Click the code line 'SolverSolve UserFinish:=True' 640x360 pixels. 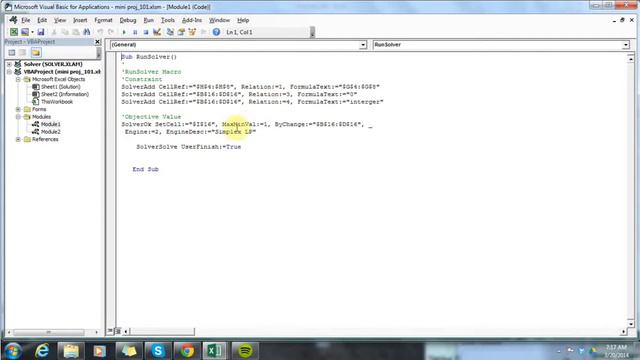point(189,147)
